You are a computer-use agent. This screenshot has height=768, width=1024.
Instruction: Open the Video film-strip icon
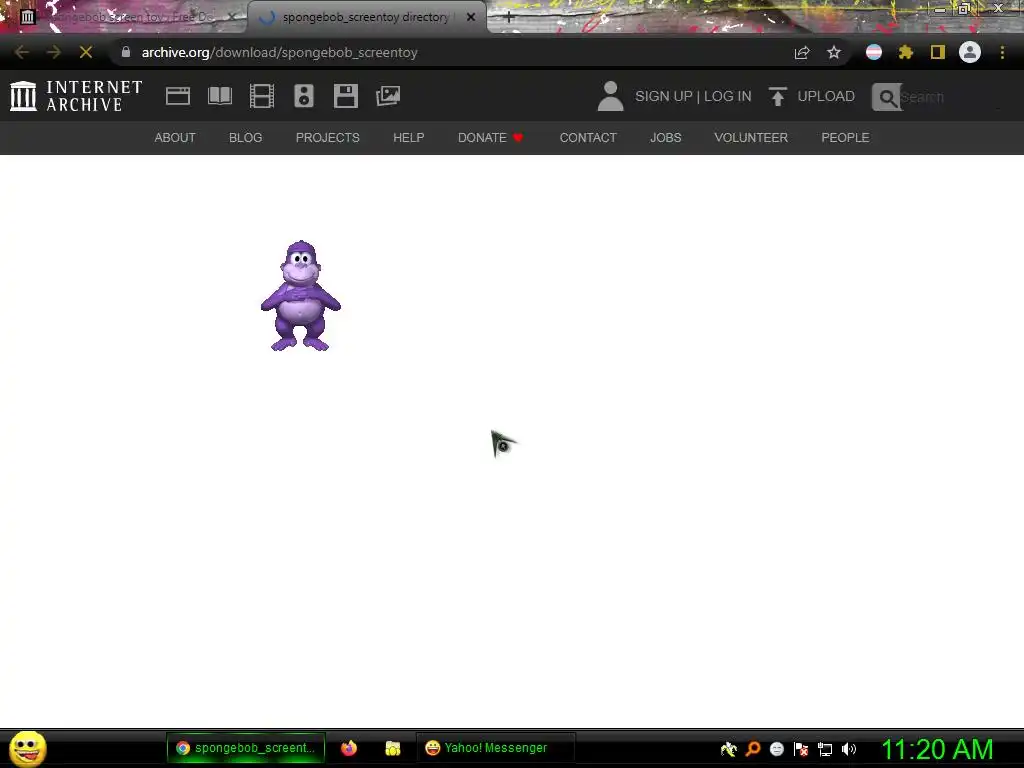pyautogui.click(x=262, y=96)
